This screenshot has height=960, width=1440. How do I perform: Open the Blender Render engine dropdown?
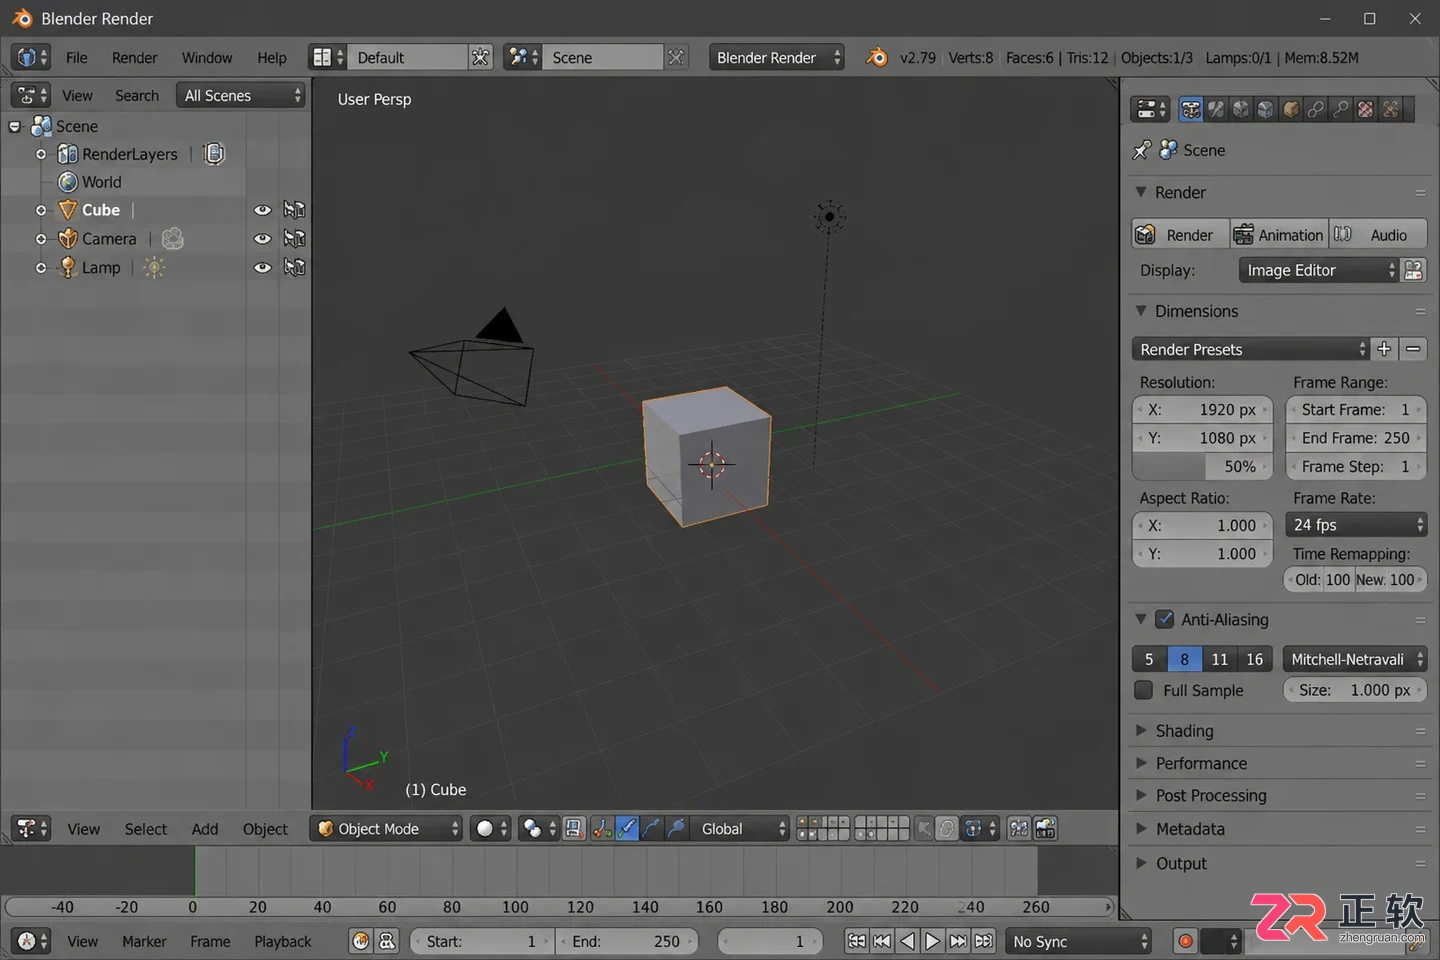point(777,58)
